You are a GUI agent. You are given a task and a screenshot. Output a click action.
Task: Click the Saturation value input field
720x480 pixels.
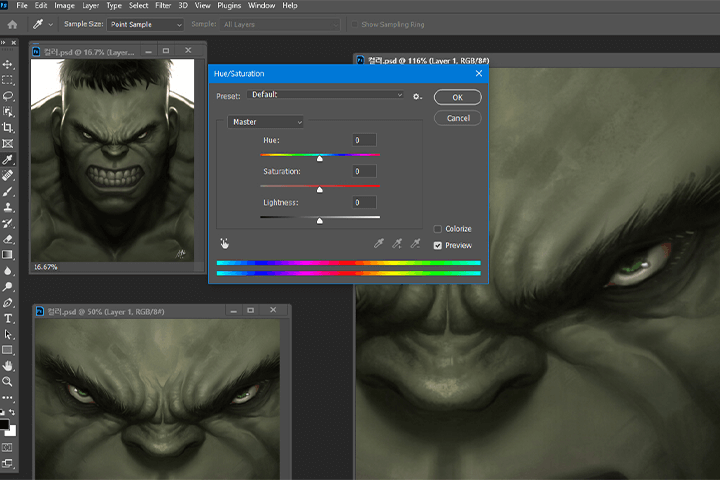click(x=365, y=171)
